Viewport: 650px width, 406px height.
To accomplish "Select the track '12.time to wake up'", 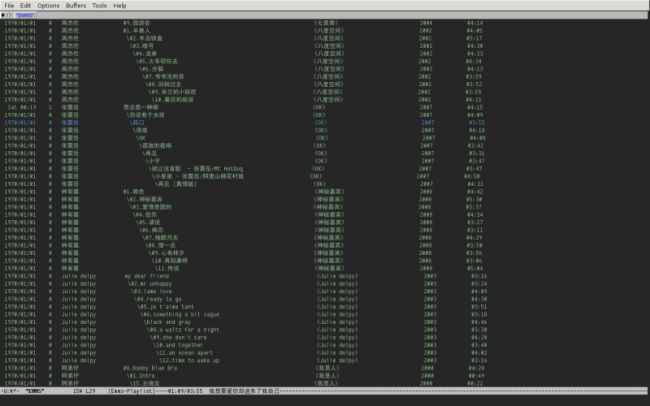I will (189, 361).
